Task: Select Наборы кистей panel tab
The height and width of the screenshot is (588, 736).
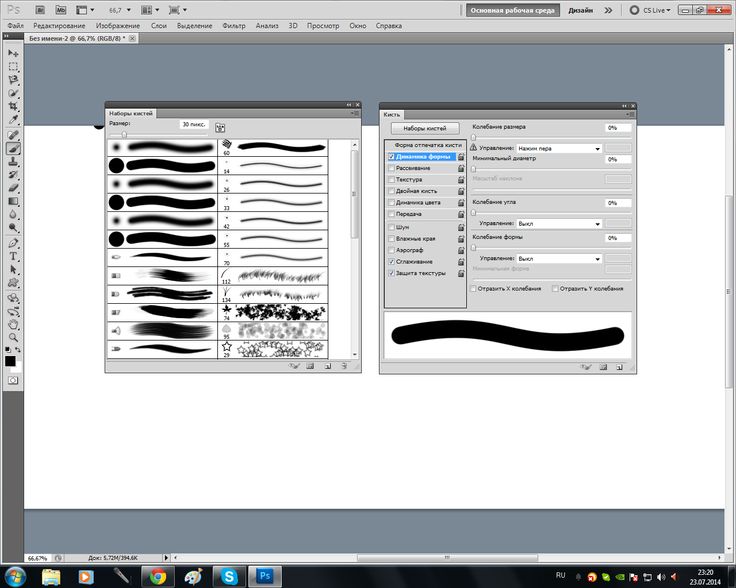Action: [x=131, y=114]
